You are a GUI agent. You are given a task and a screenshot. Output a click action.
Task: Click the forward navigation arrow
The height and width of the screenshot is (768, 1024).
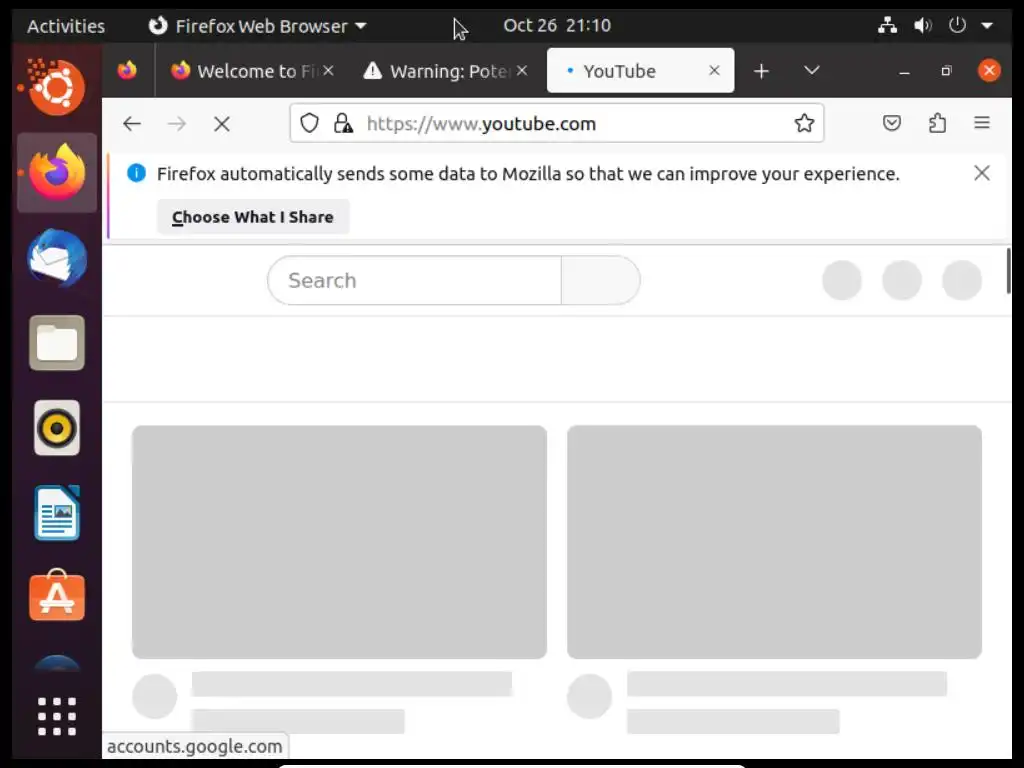click(x=177, y=123)
